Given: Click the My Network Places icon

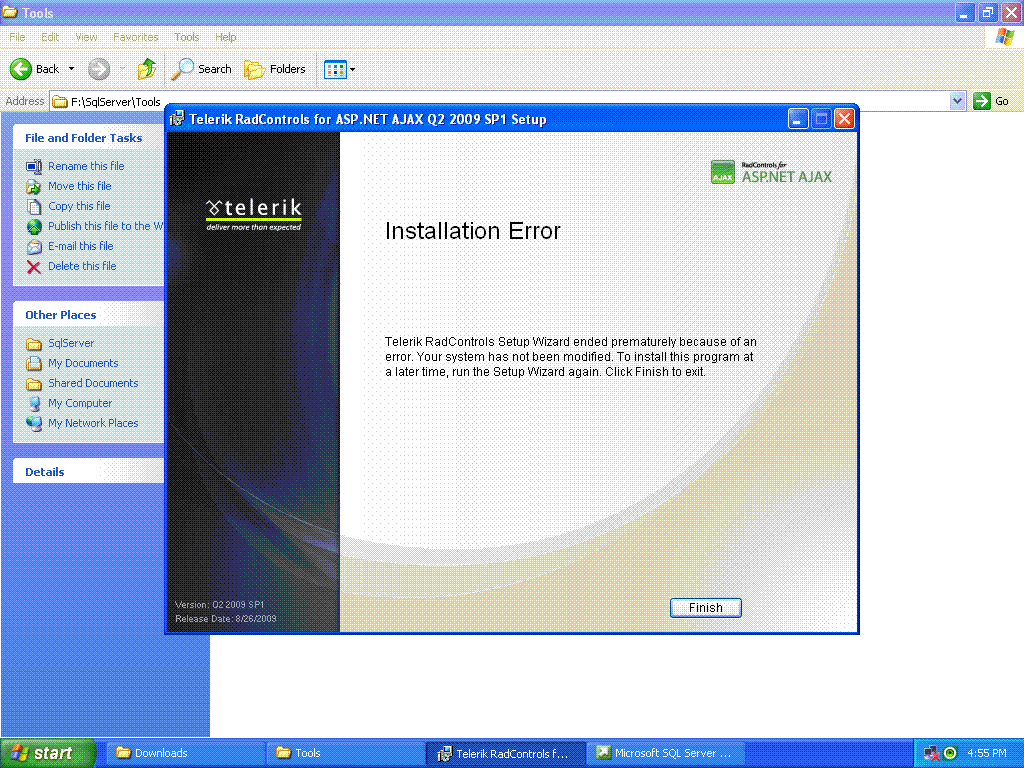Looking at the screenshot, I should pyautogui.click(x=34, y=424).
